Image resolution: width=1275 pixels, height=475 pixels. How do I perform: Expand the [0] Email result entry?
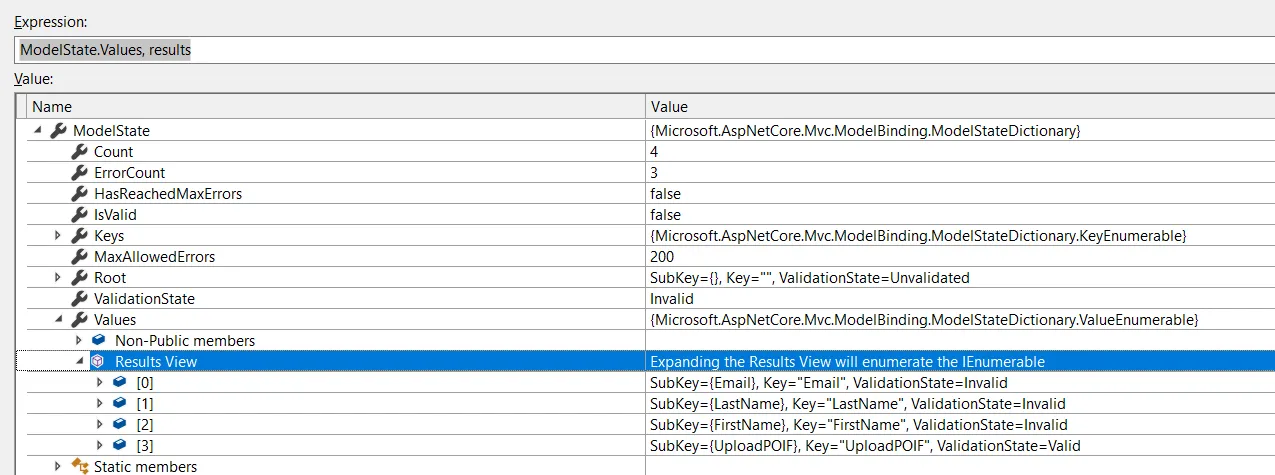[x=99, y=383]
